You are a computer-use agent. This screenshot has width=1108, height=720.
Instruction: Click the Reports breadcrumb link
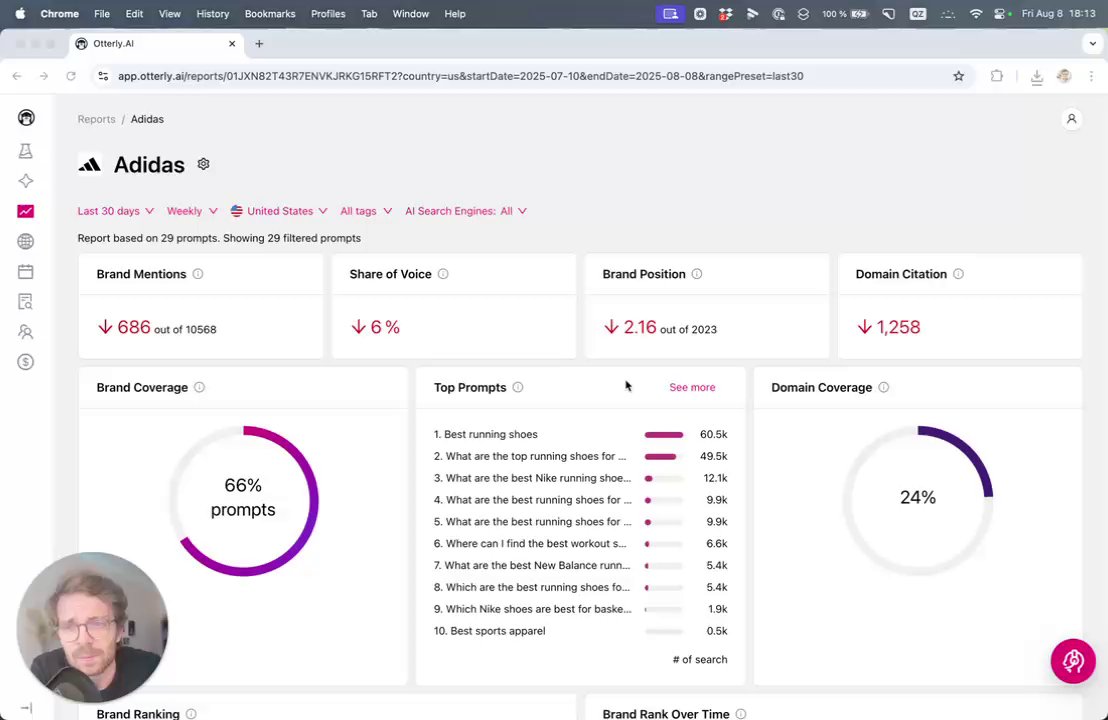point(96,119)
